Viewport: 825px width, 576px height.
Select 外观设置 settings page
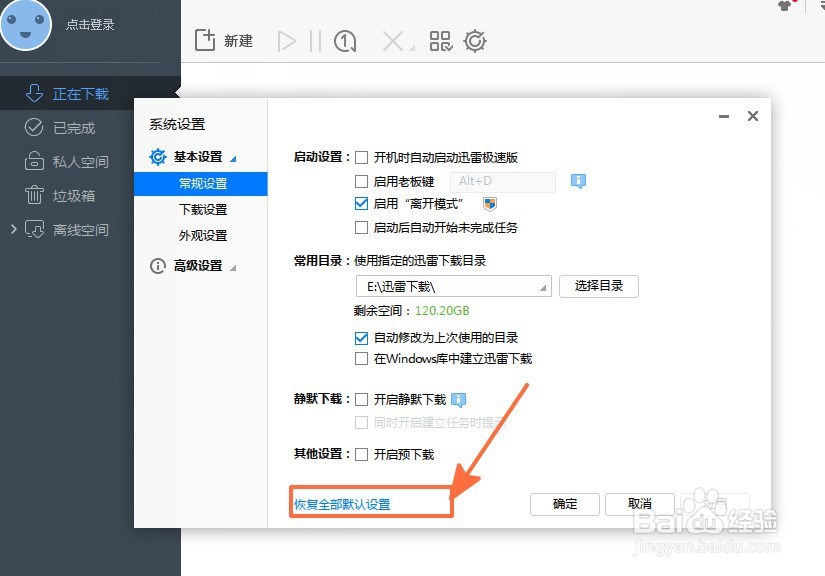click(203, 235)
